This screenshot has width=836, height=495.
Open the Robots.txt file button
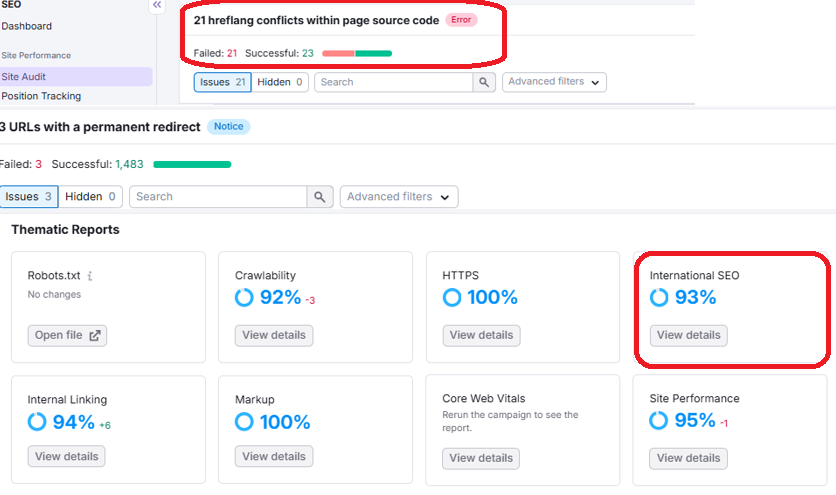point(67,336)
